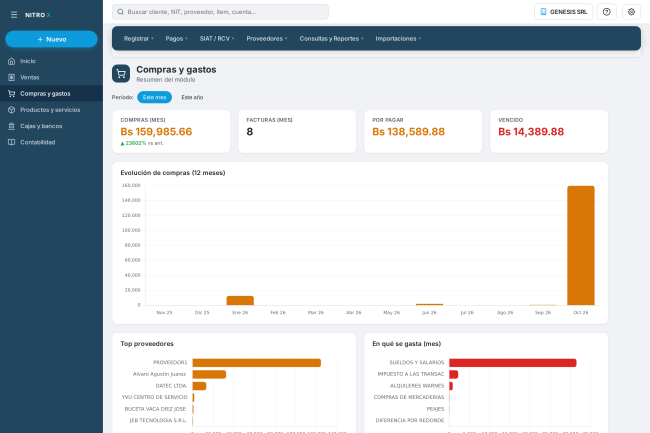
Task: Click the Ene 26 chart bar
Action: (240, 301)
